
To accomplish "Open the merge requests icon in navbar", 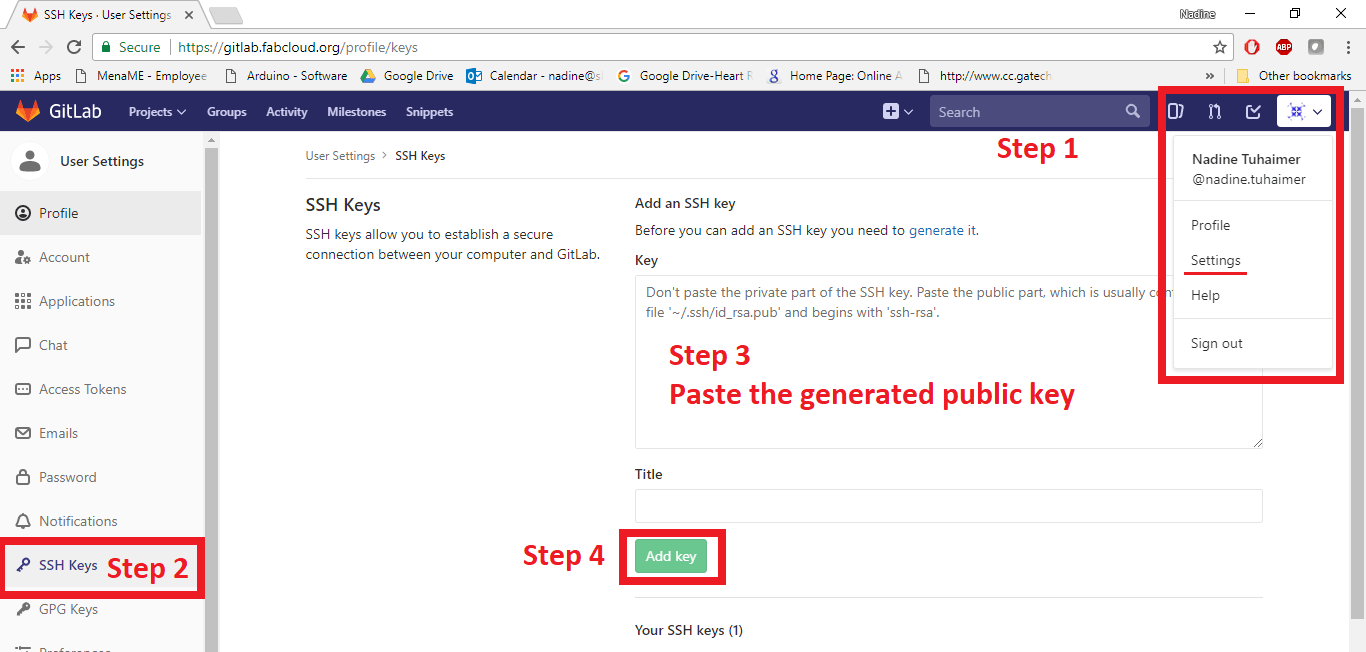I will point(1214,112).
